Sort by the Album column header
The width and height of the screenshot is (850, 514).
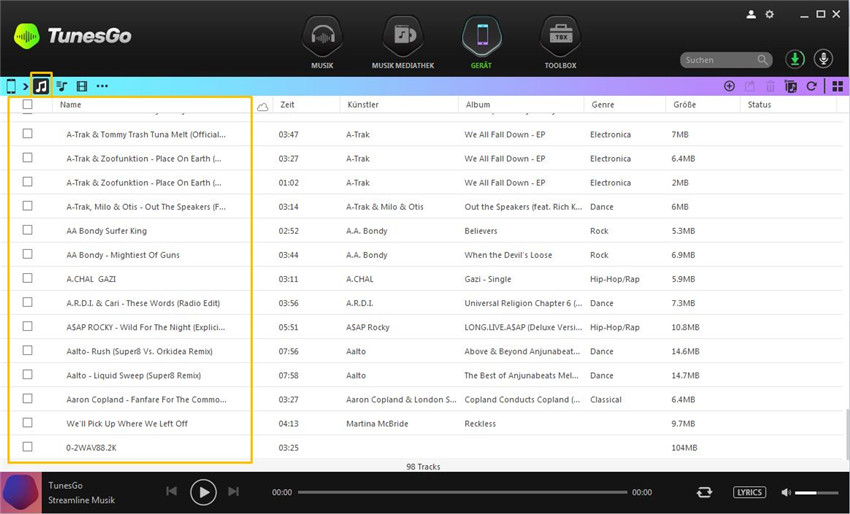point(478,105)
